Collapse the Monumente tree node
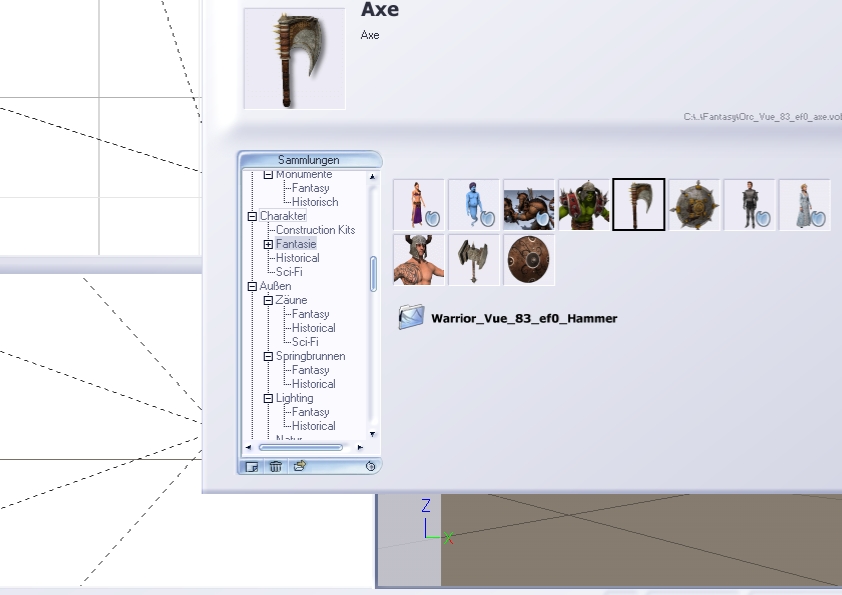842x595 pixels. pos(268,175)
